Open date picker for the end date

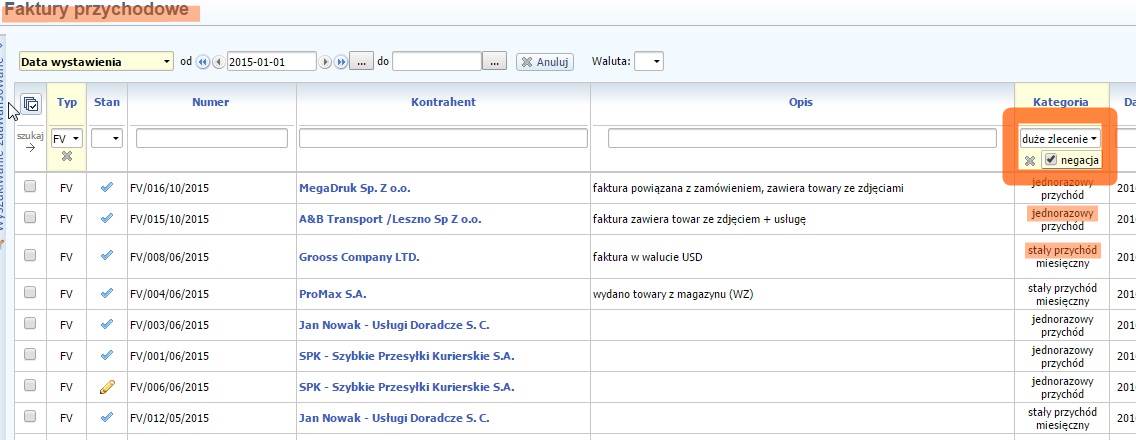(x=494, y=62)
